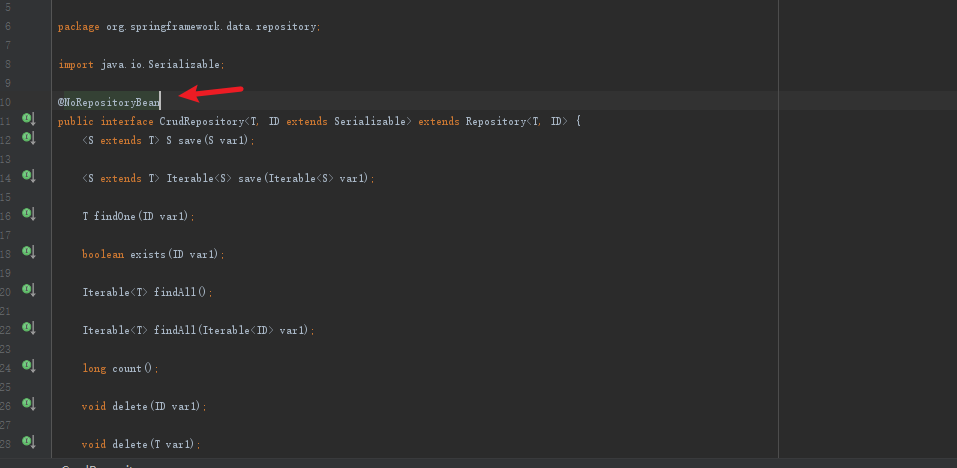957x468 pixels.
Task: Click the gutter icon for save(Iterable<S> var1)
Action: tap(28, 176)
